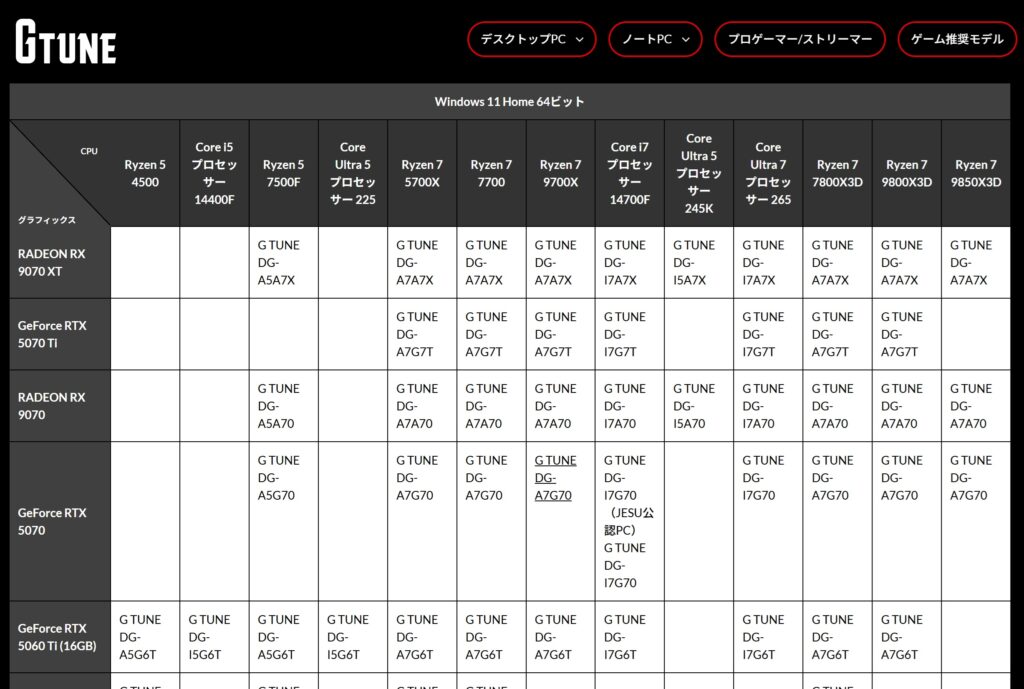The height and width of the screenshot is (689, 1024).
Task: Select G TUNE DG-A5G70 in the RTX 5070 row
Action: [282, 477]
